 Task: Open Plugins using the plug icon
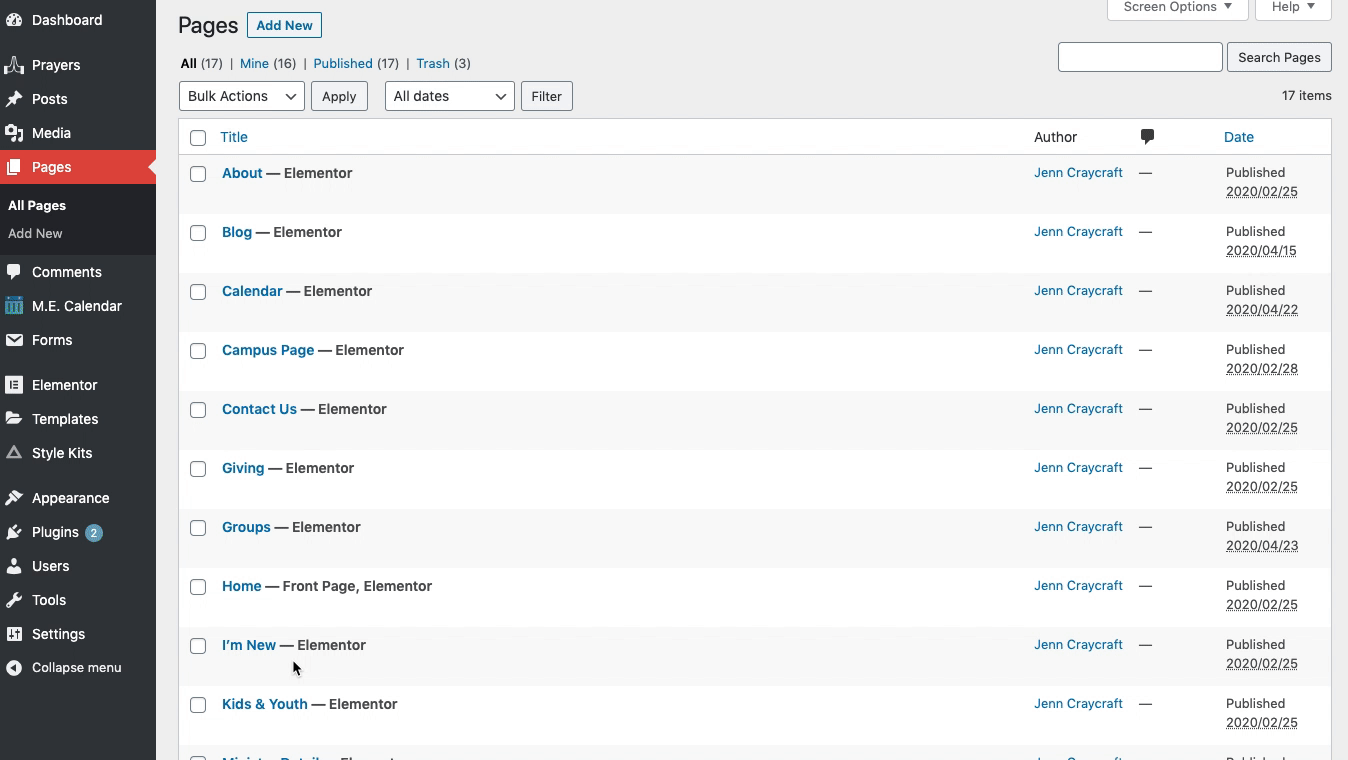click(14, 532)
